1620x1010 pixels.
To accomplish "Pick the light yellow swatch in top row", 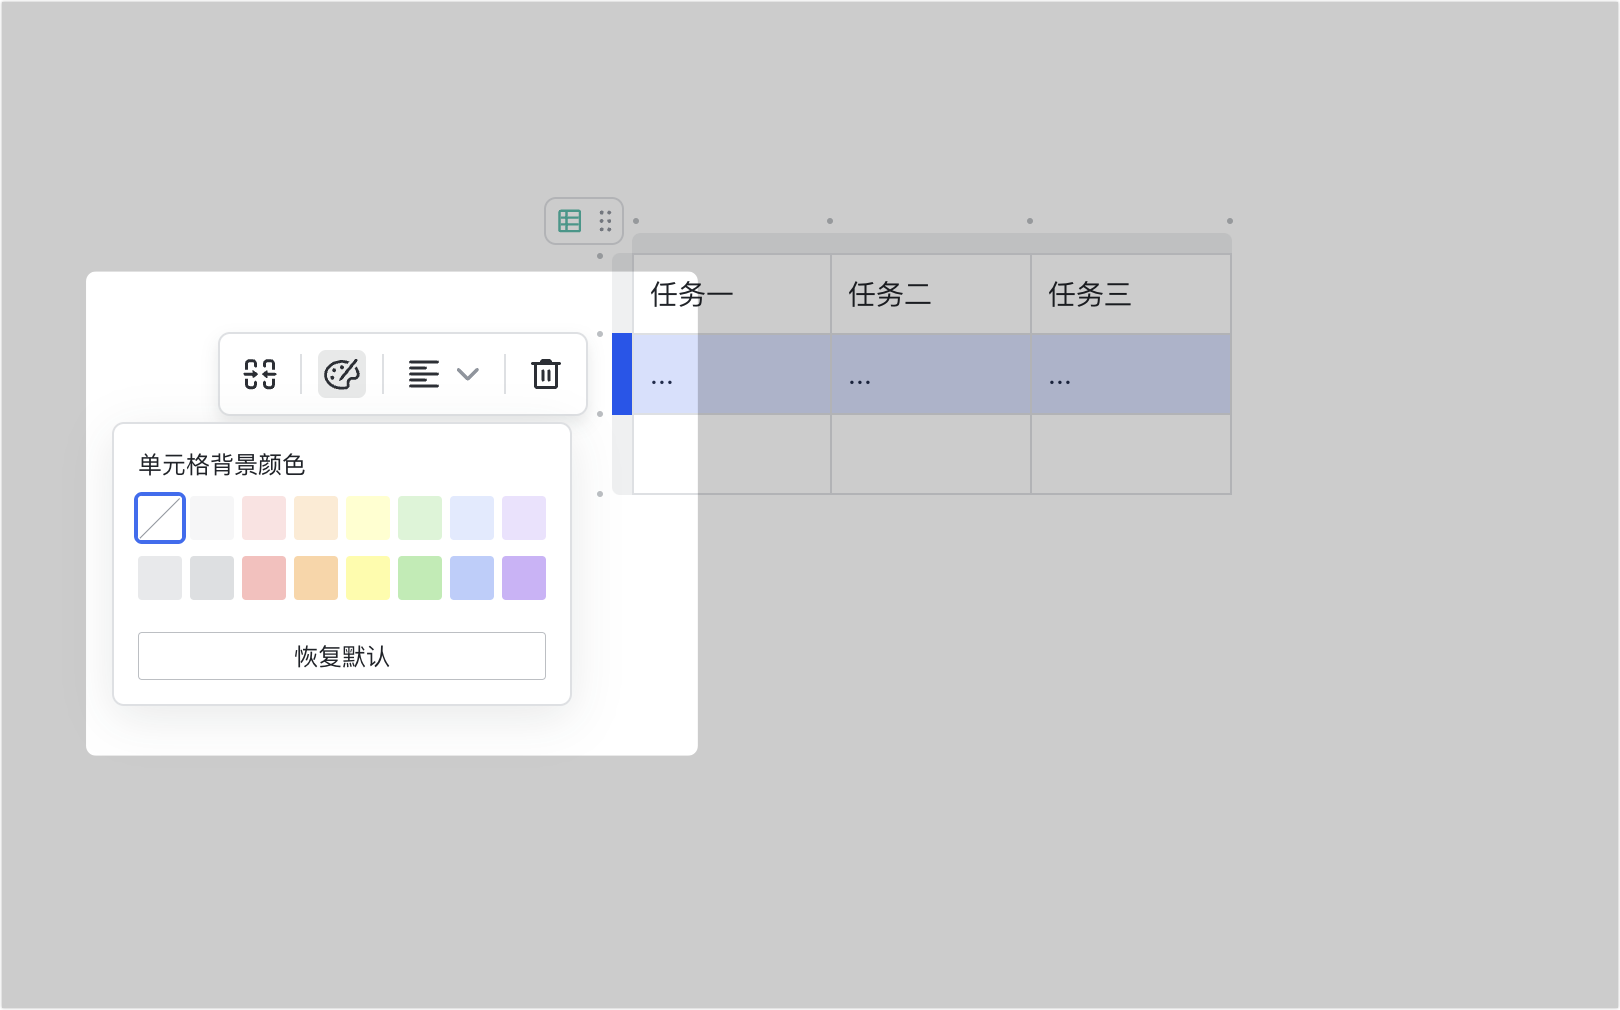I will (368, 518).
